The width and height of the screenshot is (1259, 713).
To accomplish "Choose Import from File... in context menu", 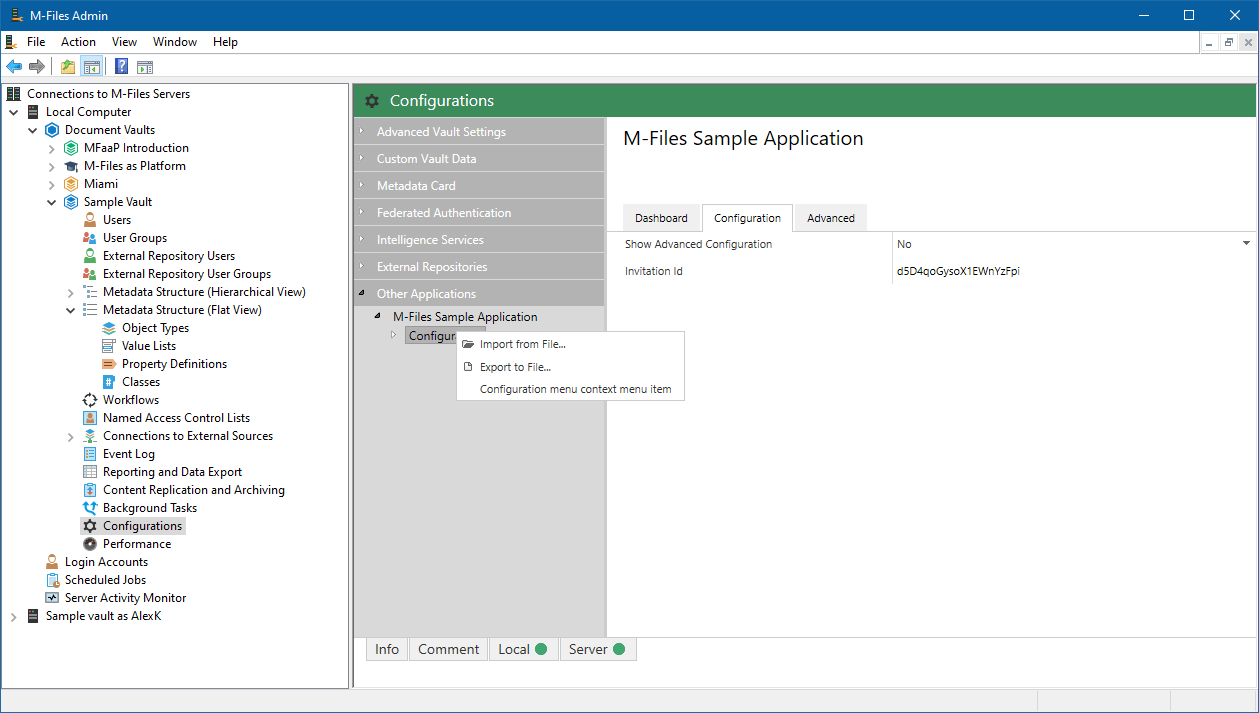I will pos(570,344).
